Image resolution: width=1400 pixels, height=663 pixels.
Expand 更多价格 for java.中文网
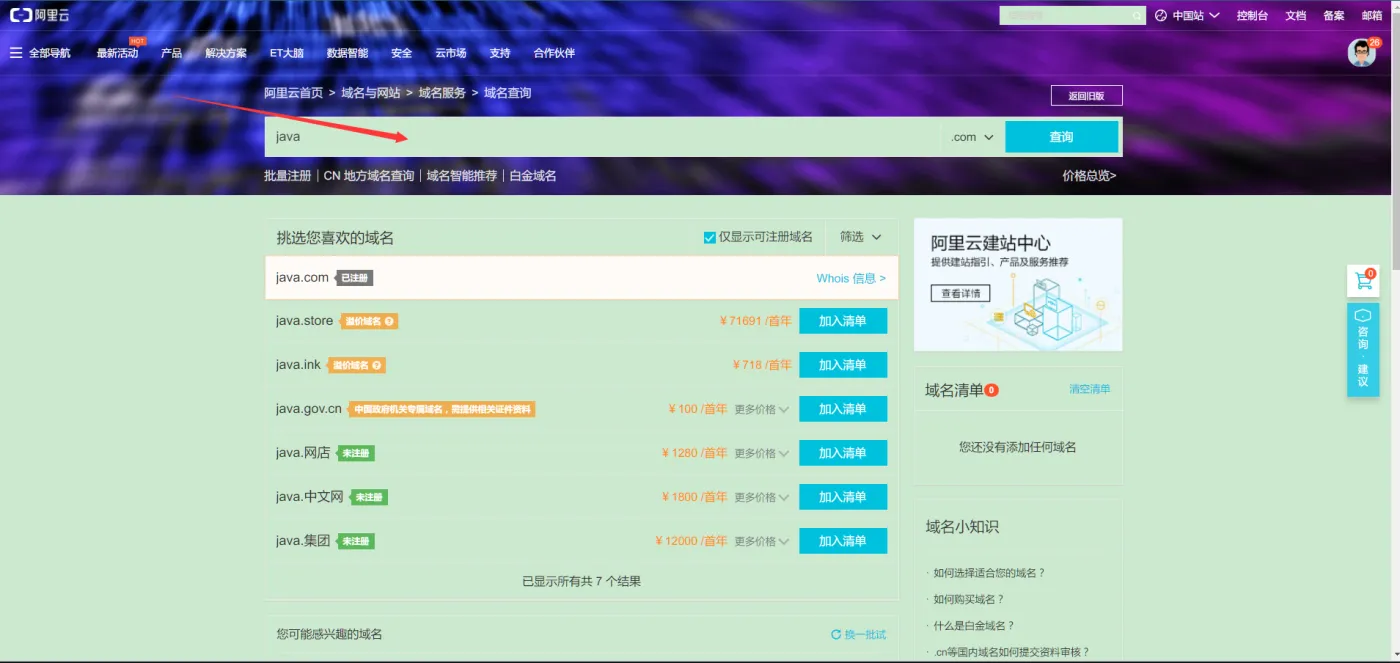762,497
